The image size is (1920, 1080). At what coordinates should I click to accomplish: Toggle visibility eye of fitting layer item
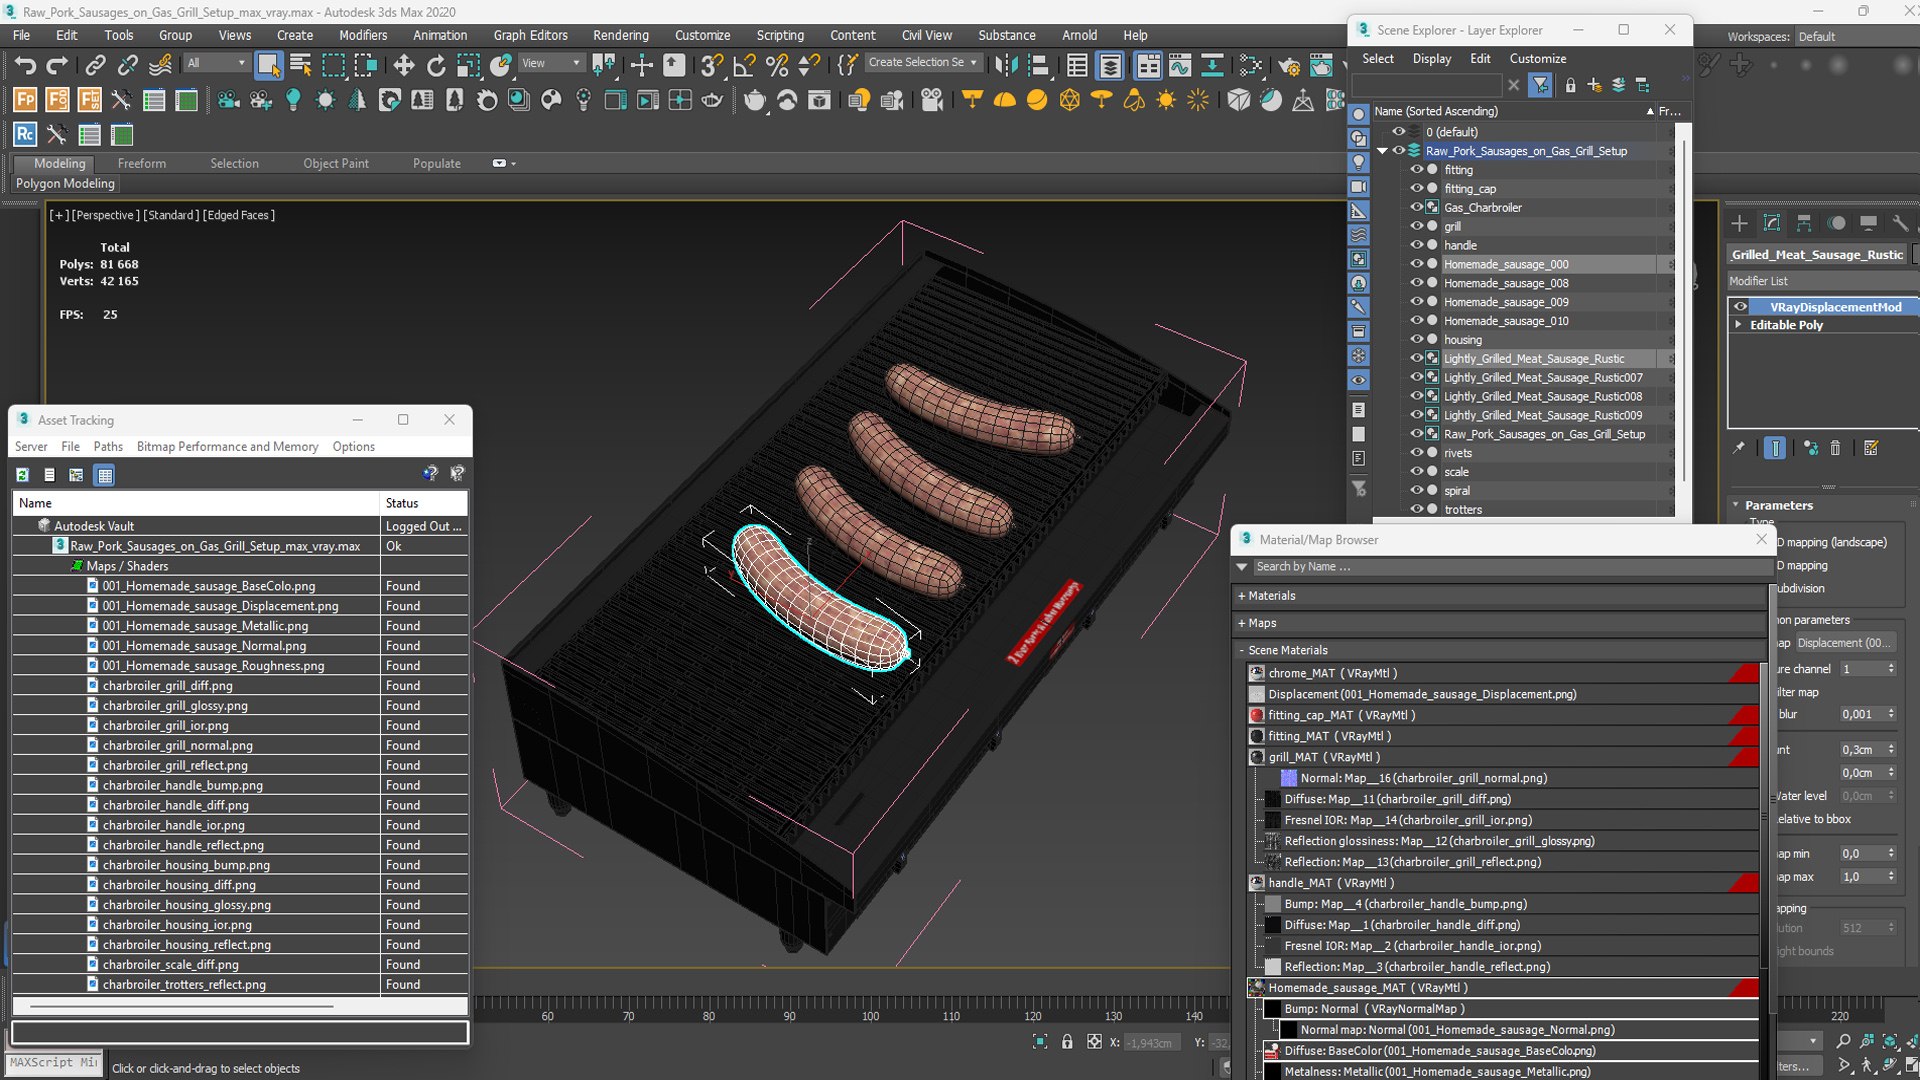1416,170
